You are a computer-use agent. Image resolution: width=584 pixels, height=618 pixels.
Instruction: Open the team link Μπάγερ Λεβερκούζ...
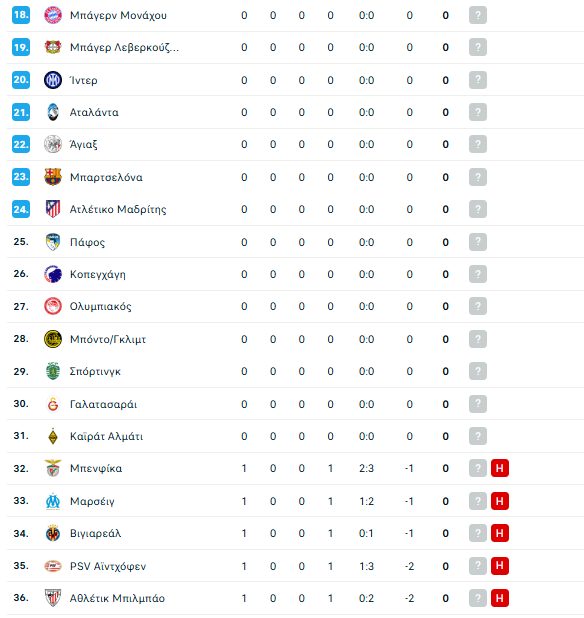(x=124, y=48)
